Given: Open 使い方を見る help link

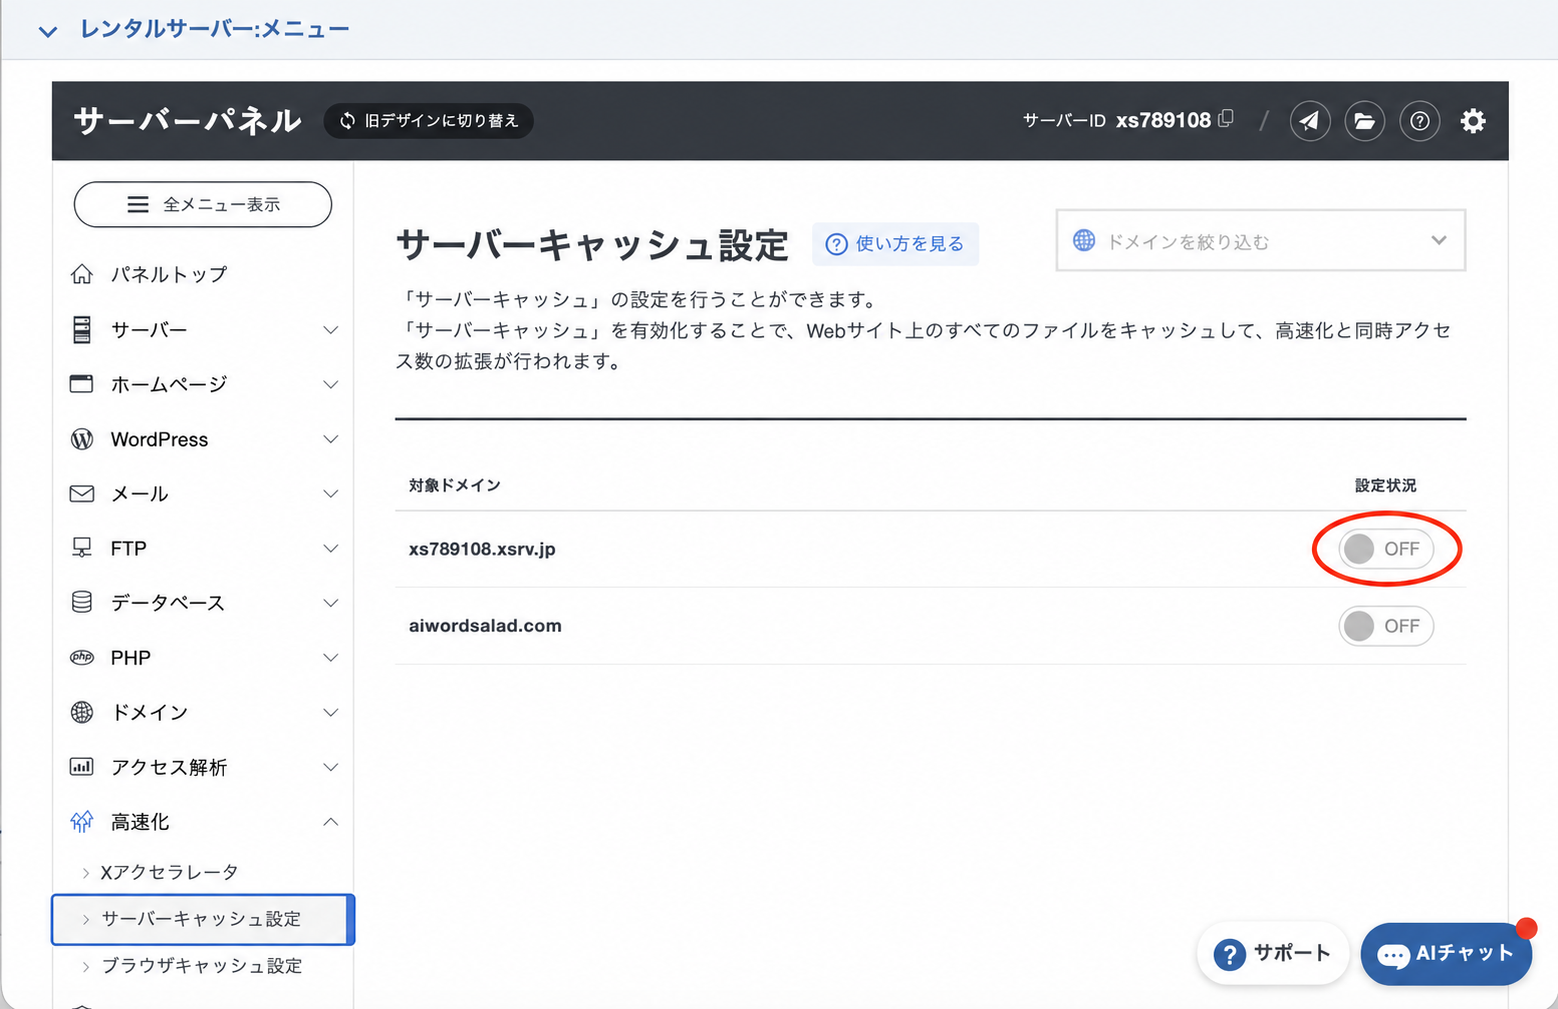Looking at the screenshot, I should (895, 244).
